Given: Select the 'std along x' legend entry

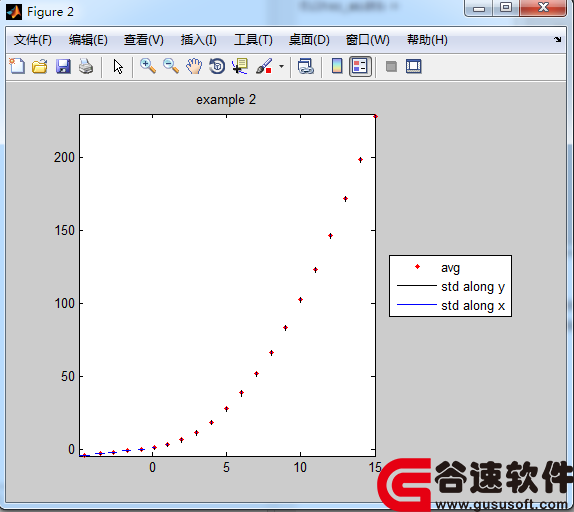Looking at the screenshot, I should pos(451,305).
